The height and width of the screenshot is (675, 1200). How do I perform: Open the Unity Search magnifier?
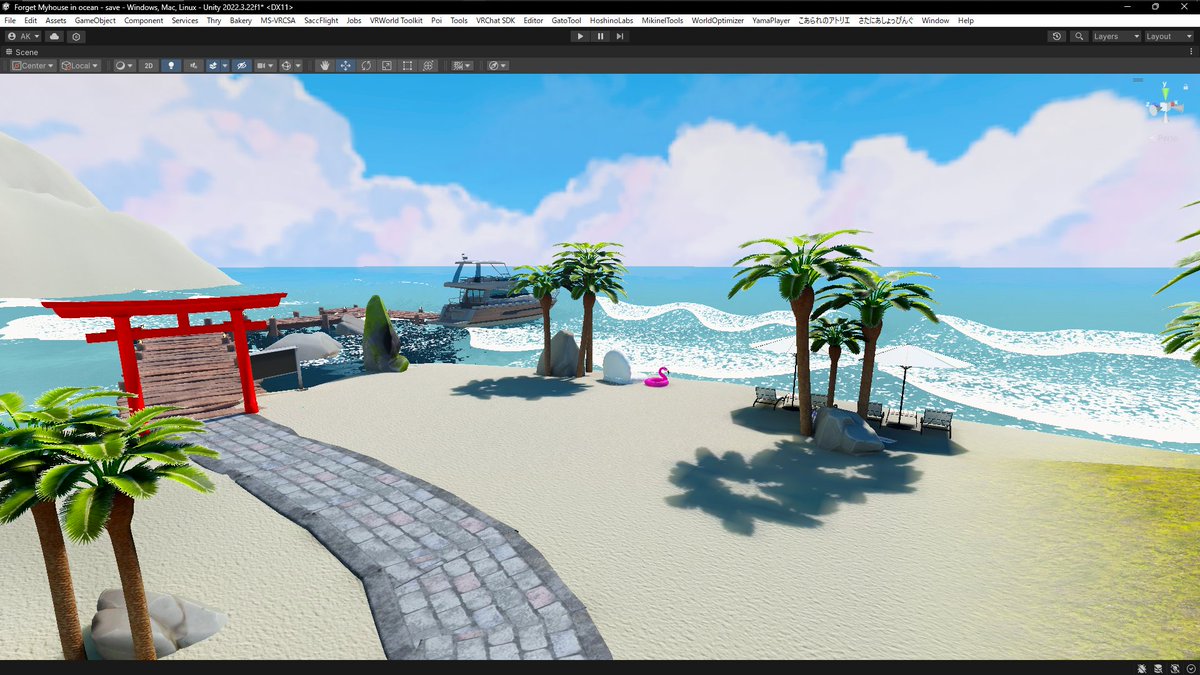click(1079, 36)
